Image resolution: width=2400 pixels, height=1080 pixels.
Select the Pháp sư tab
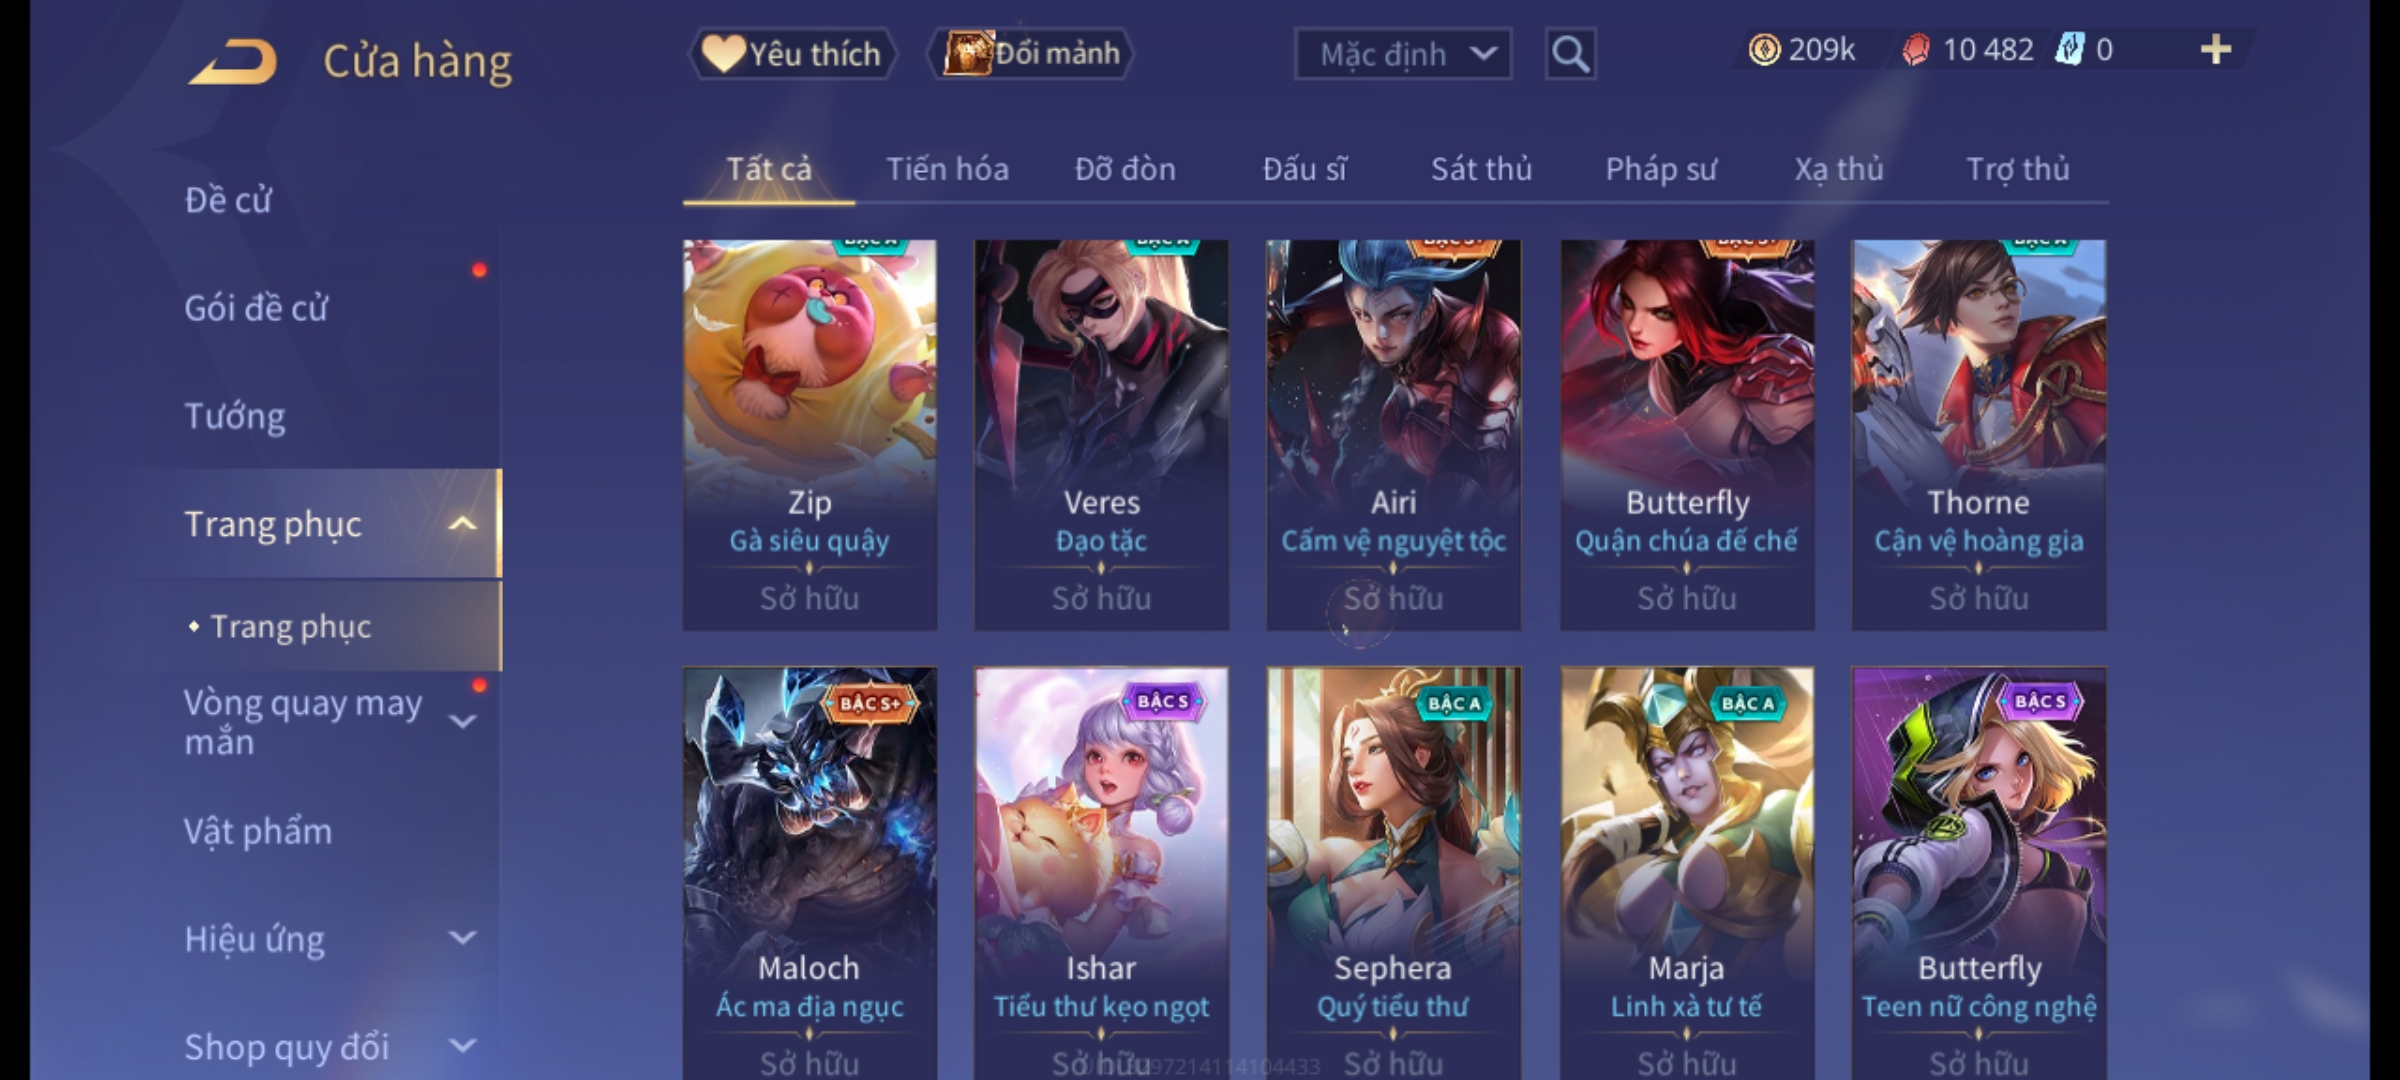pyautogui.click(x=1660, y=169)
